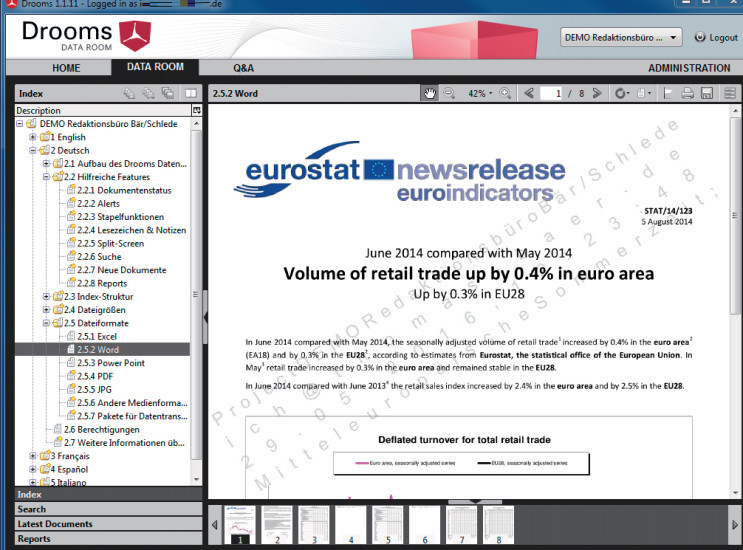Open 2.2.5 Split-Screen document
Image resolution: width=743 pixels, height=550 pixels.
pyautogui.click(x=110, y=243)
